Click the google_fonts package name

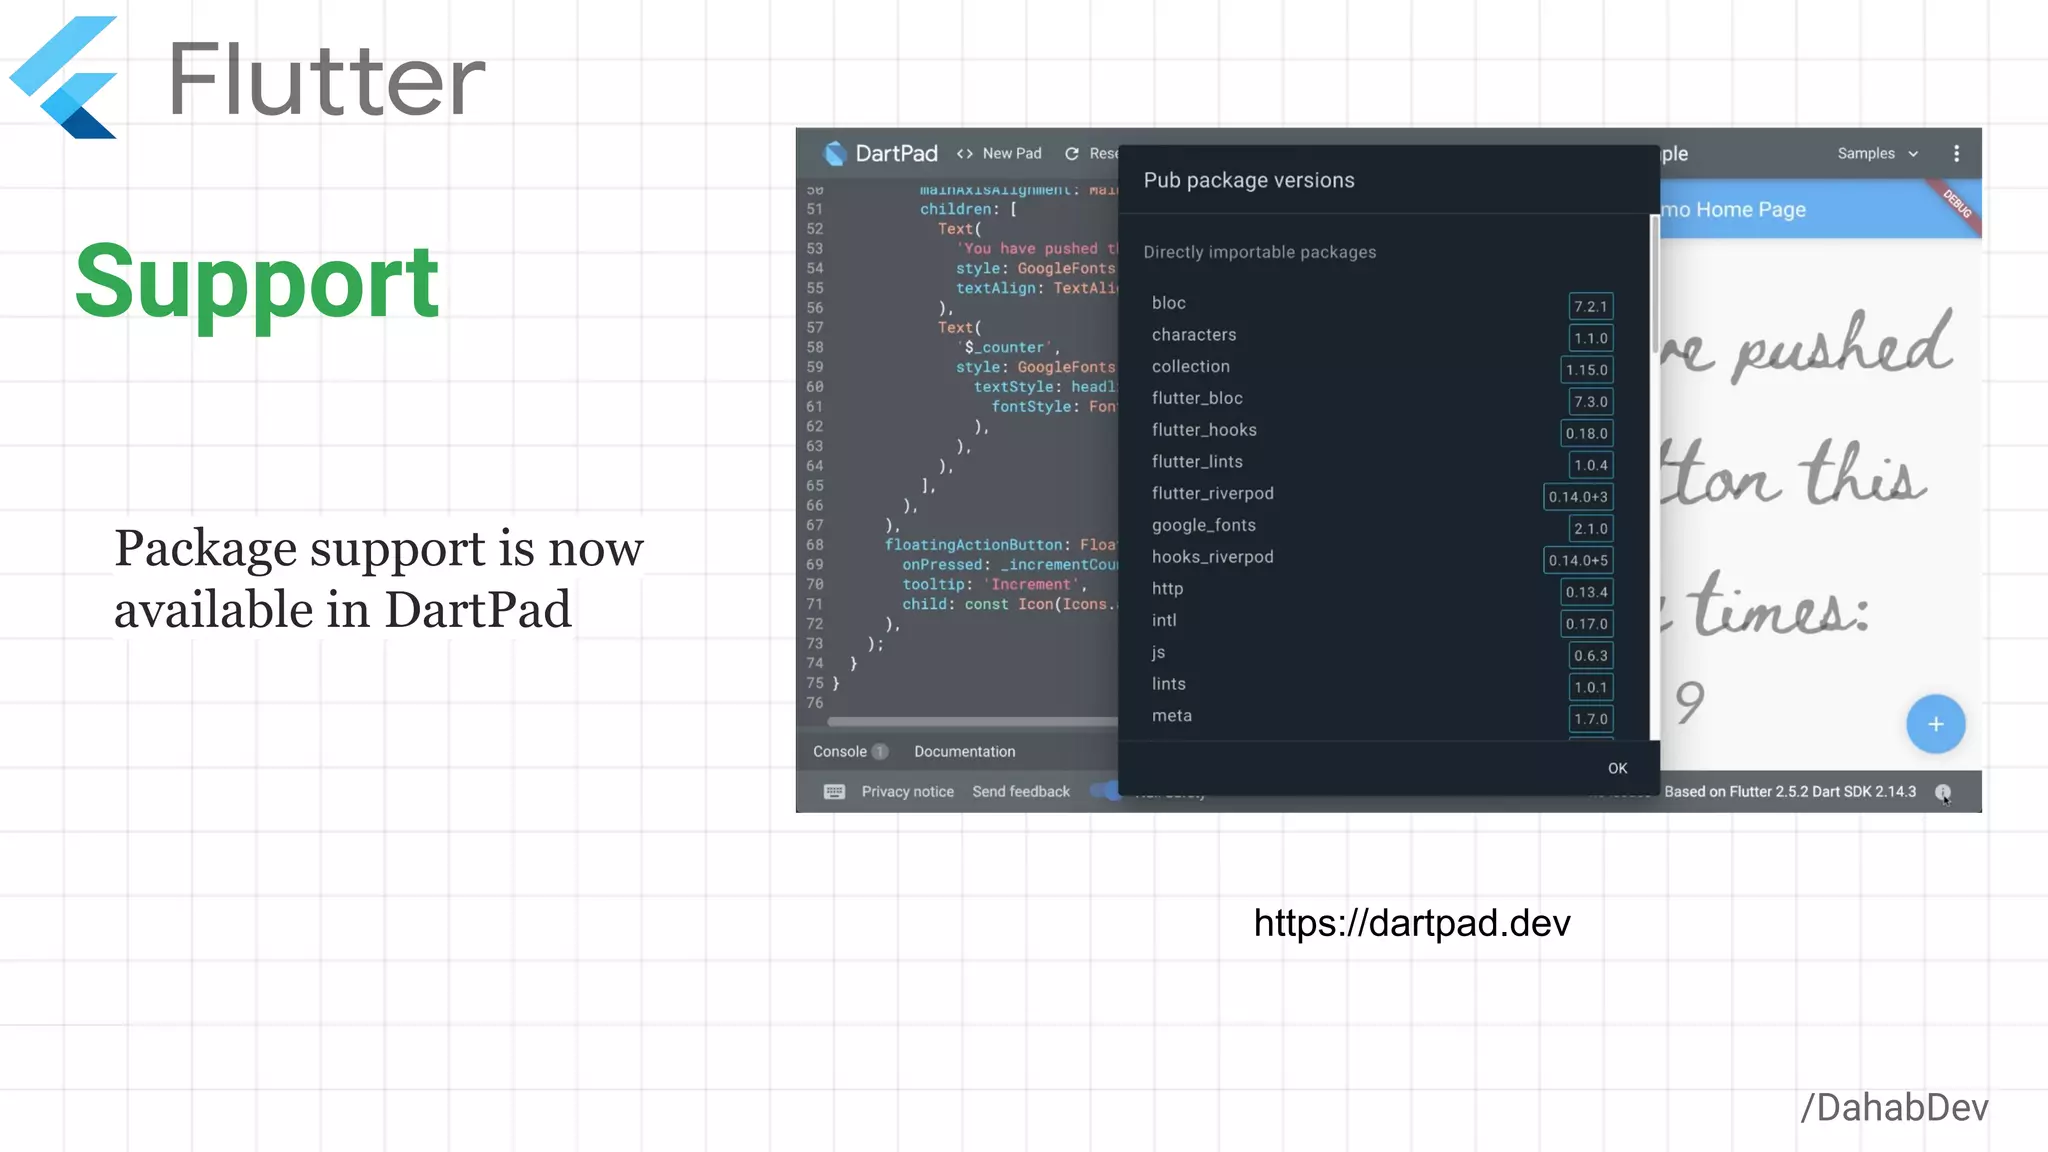coord(1203,526)
